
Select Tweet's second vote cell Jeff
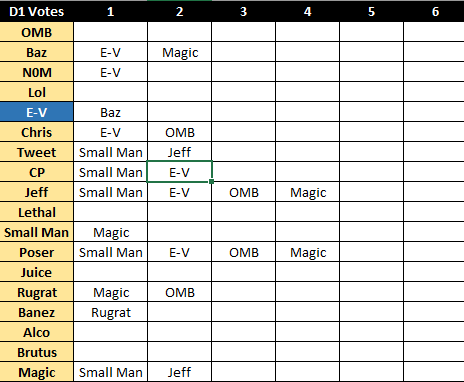tap(179, 152)
